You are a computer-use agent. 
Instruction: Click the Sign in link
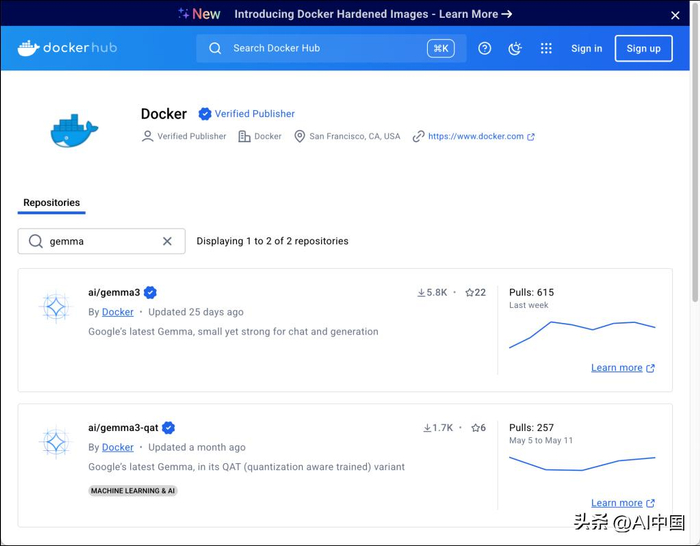tap(587, 48)
